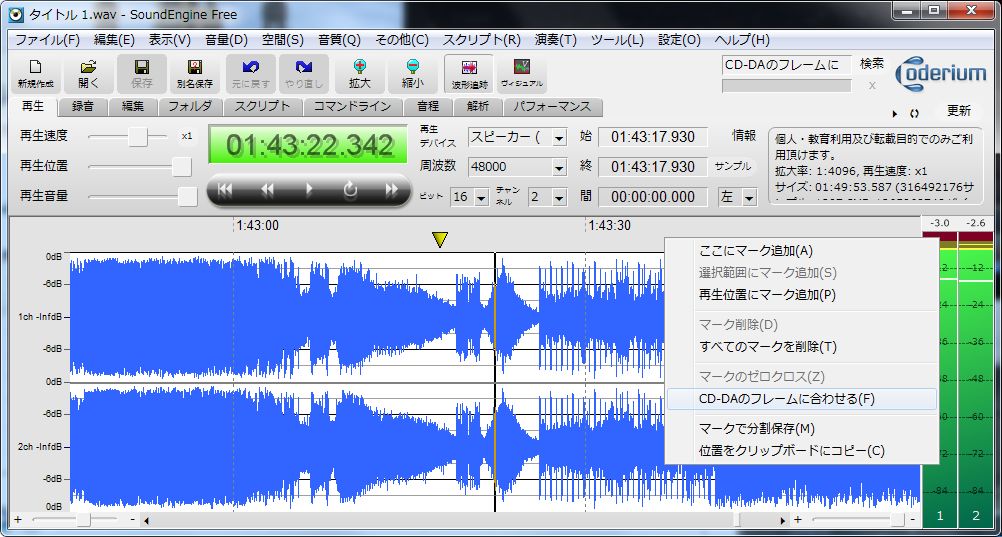1002x537 pixels.
Task: Click the 保存 (save) floppy icon
Action: click(x=142, y=74)
